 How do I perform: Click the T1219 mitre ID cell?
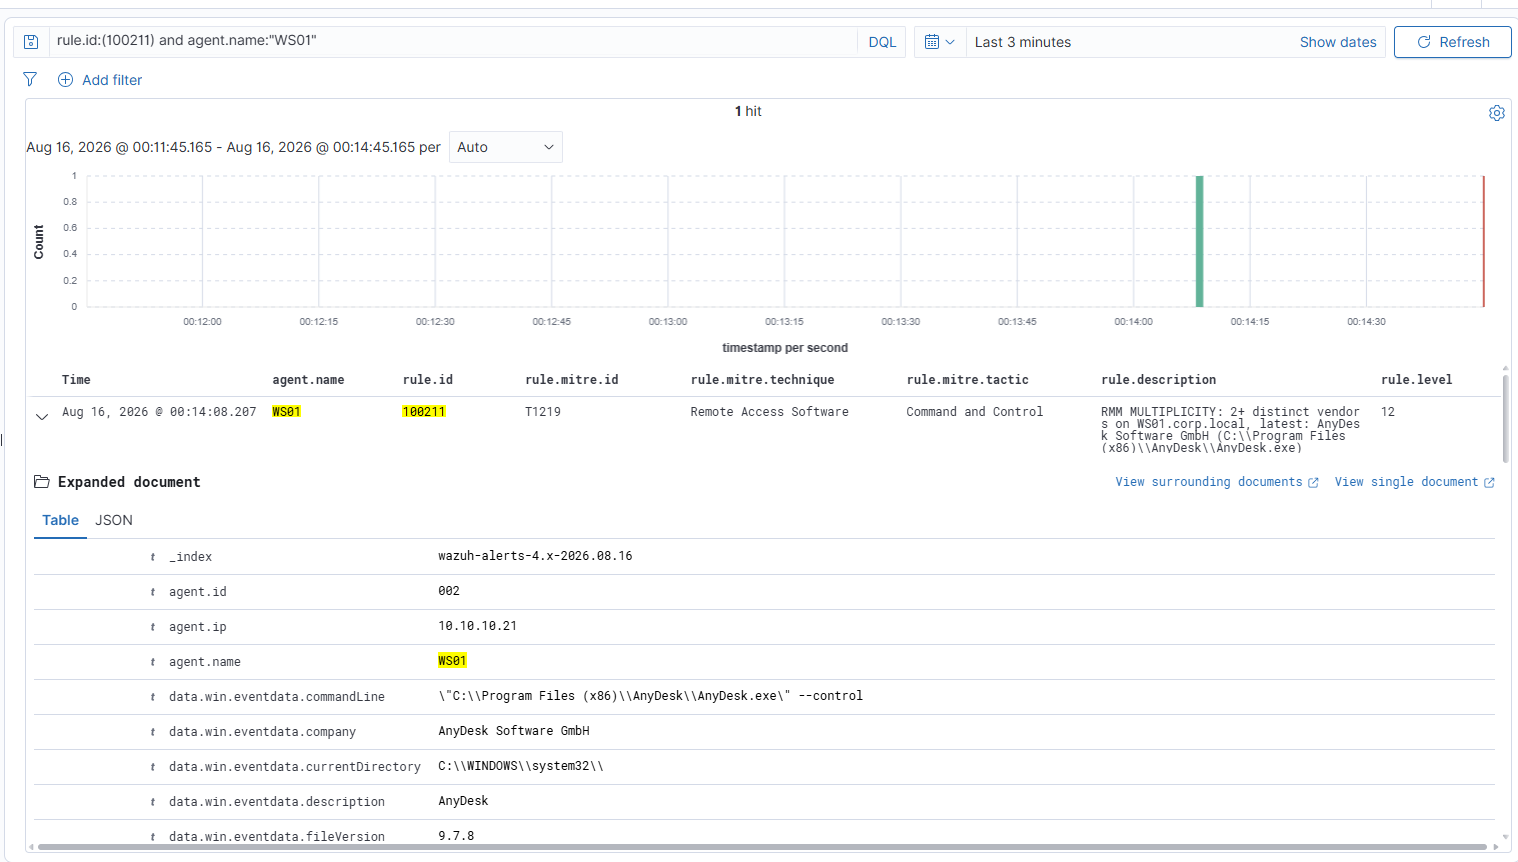tap(543, 412)
